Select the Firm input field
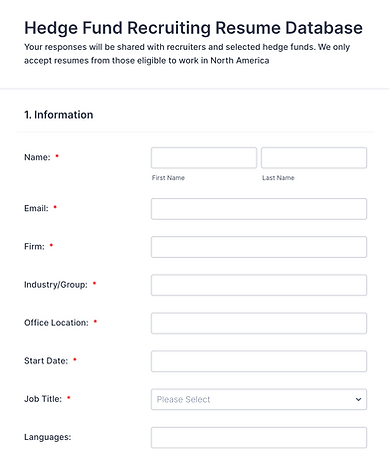This screenshot has width=389, height=456. coord(259,247)
